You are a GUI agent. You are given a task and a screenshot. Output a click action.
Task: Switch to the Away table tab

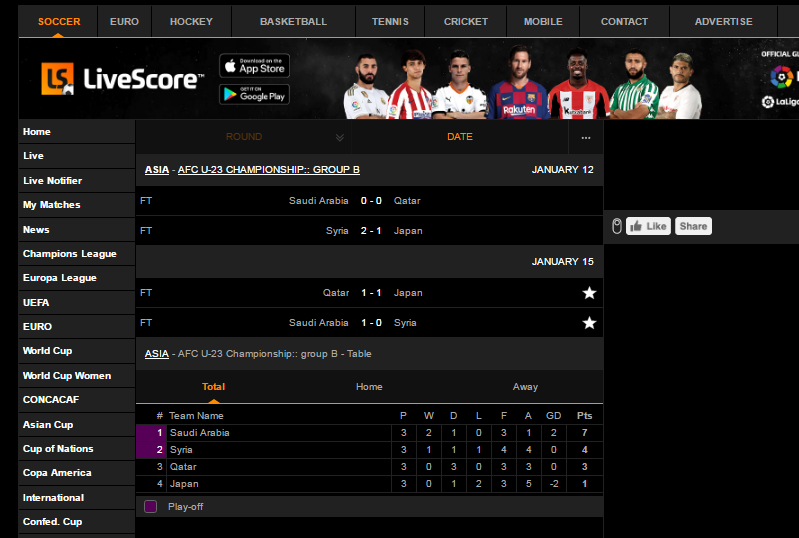(x=525, y=387)
